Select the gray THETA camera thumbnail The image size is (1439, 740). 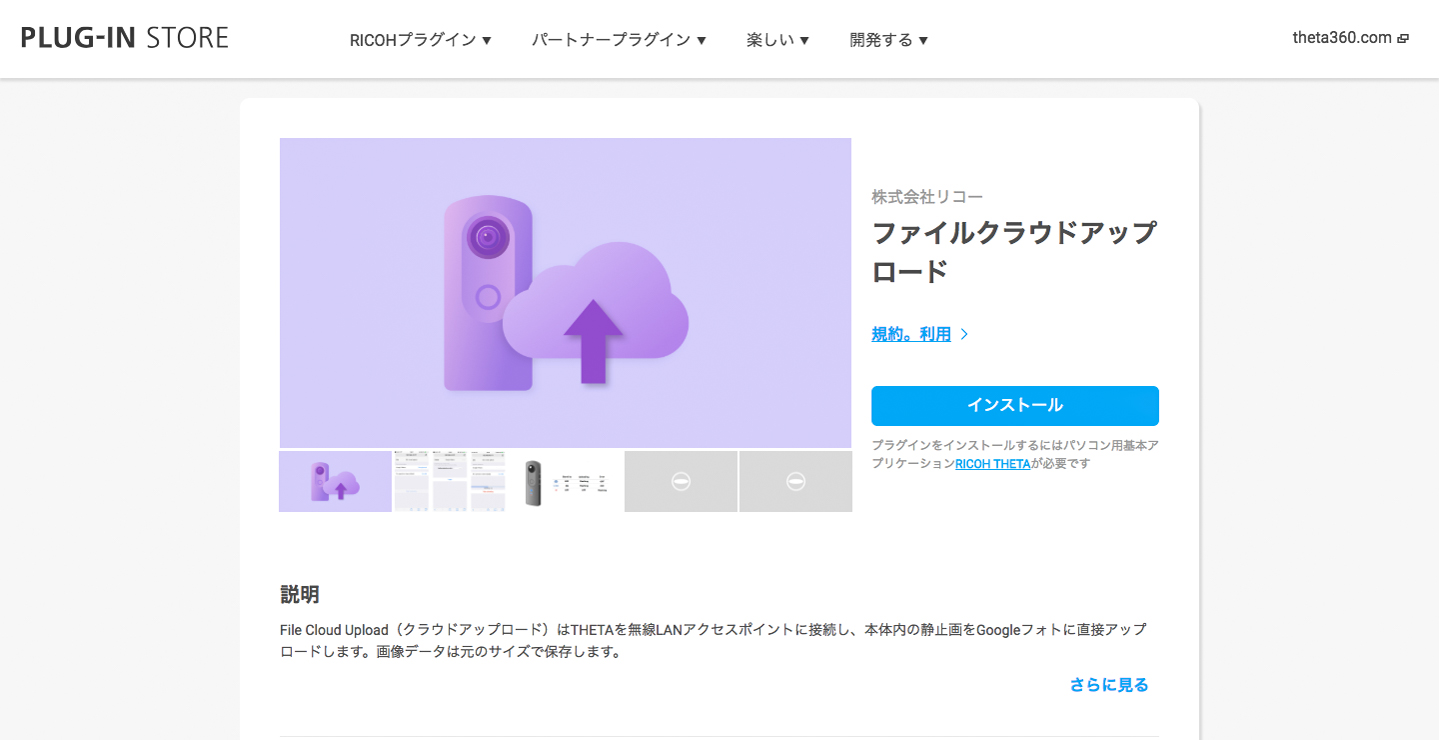click(x=565, y=481)
